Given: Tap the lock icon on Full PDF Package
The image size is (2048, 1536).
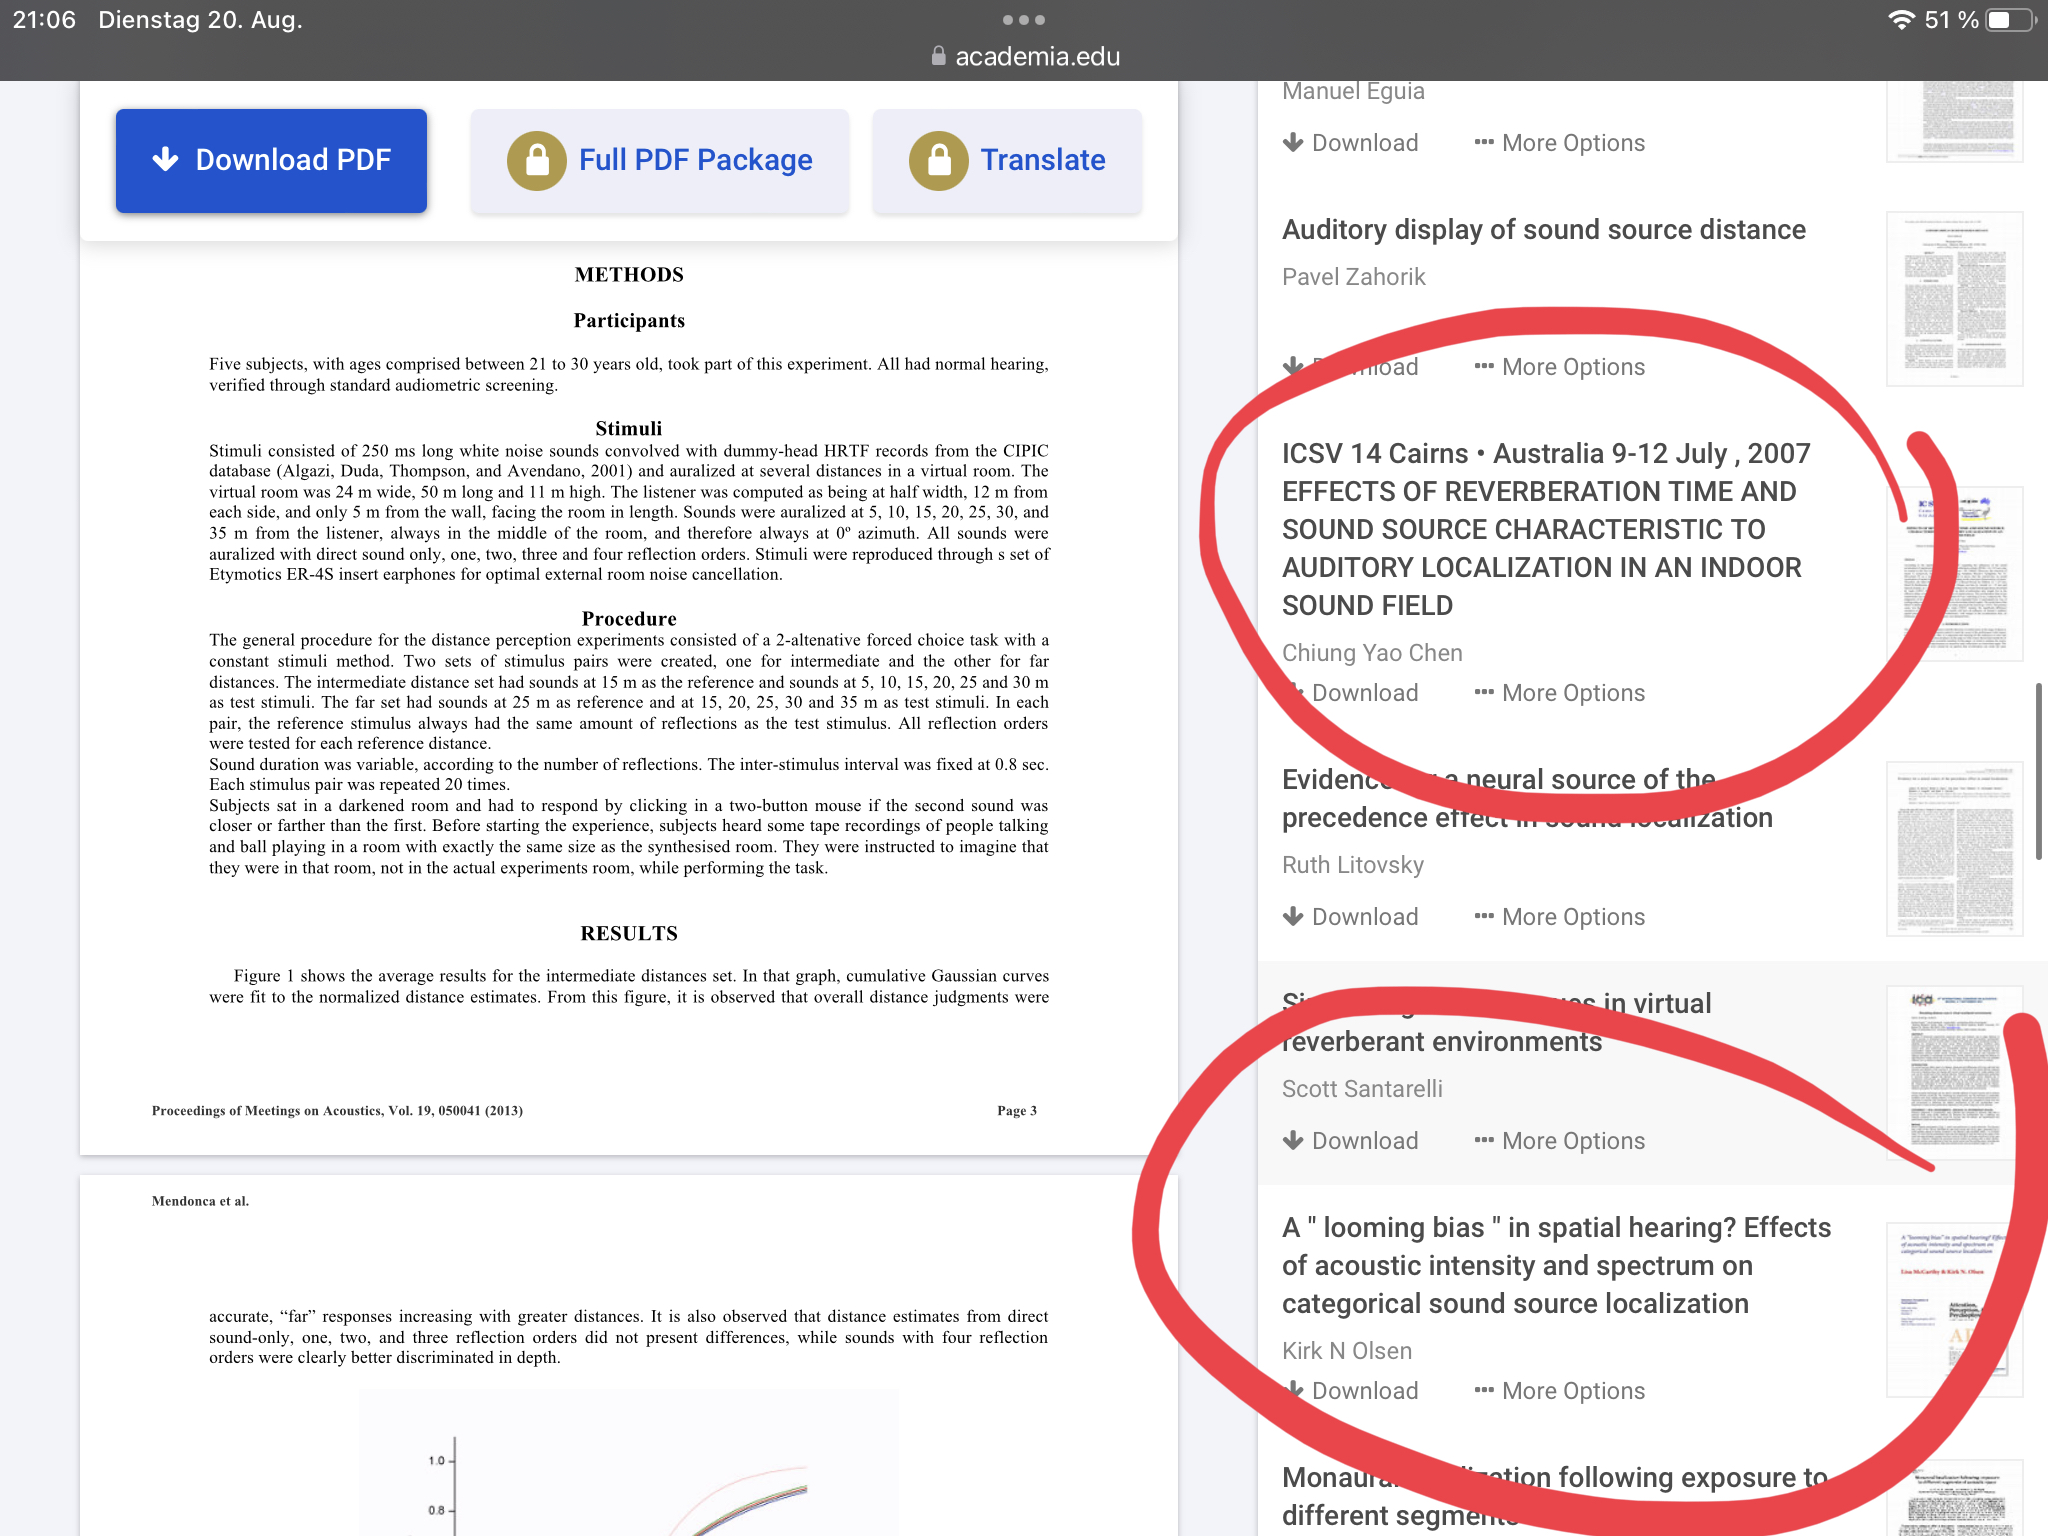Looking at the screenshot, I should click(x=537, y=160).
